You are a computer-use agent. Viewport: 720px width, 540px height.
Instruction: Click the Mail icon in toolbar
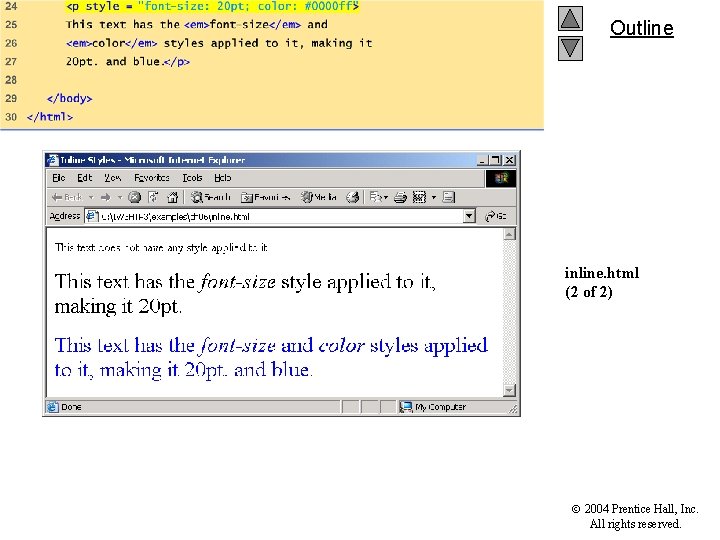tap(376, 197)
